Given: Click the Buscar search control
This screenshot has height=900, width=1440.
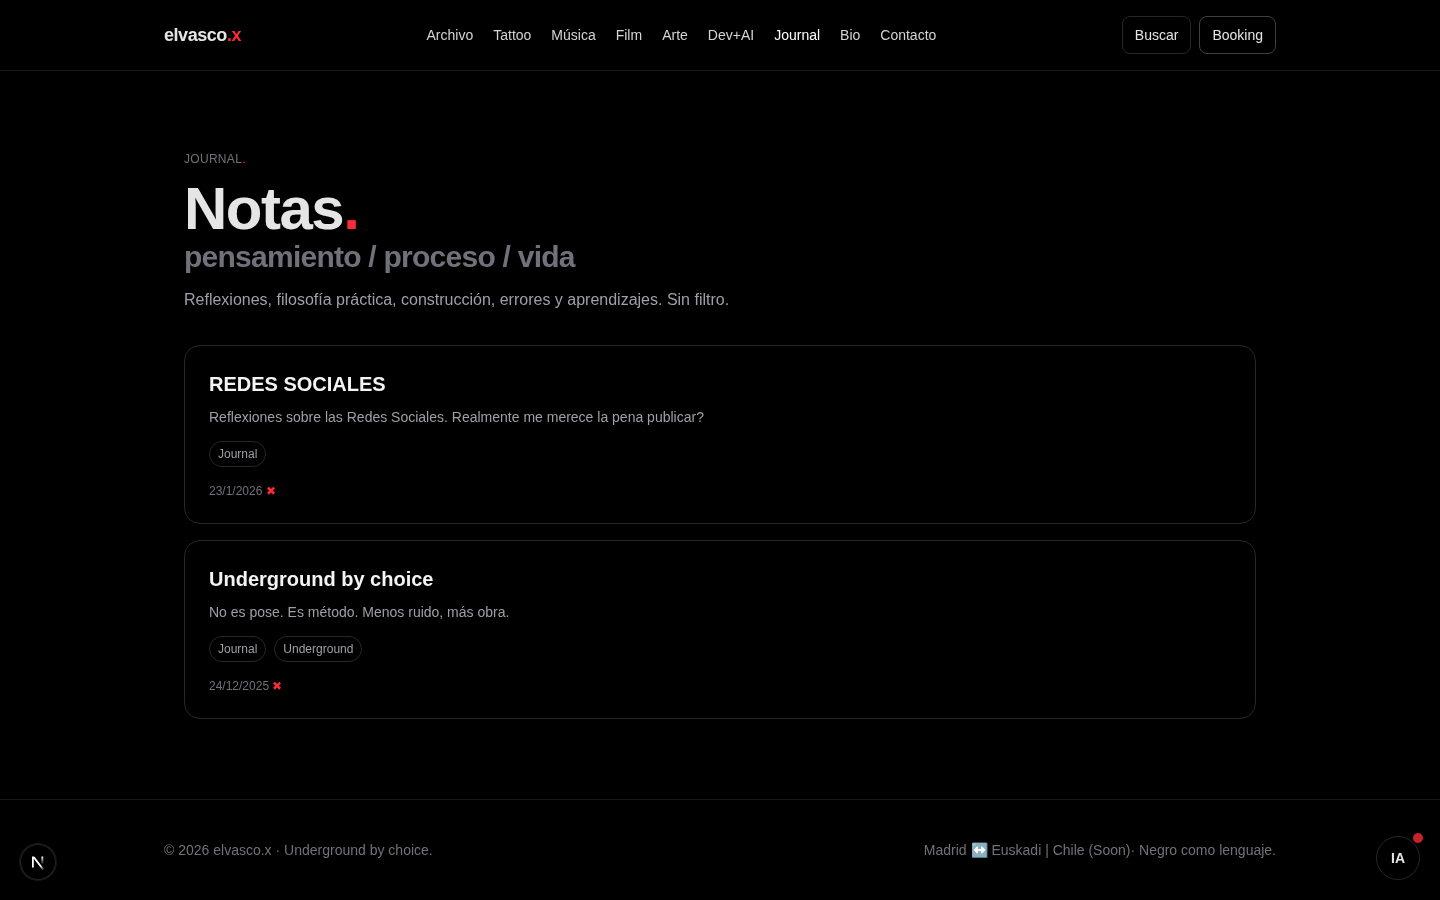Looking at the screenshot, I should tap(1156, 35).
